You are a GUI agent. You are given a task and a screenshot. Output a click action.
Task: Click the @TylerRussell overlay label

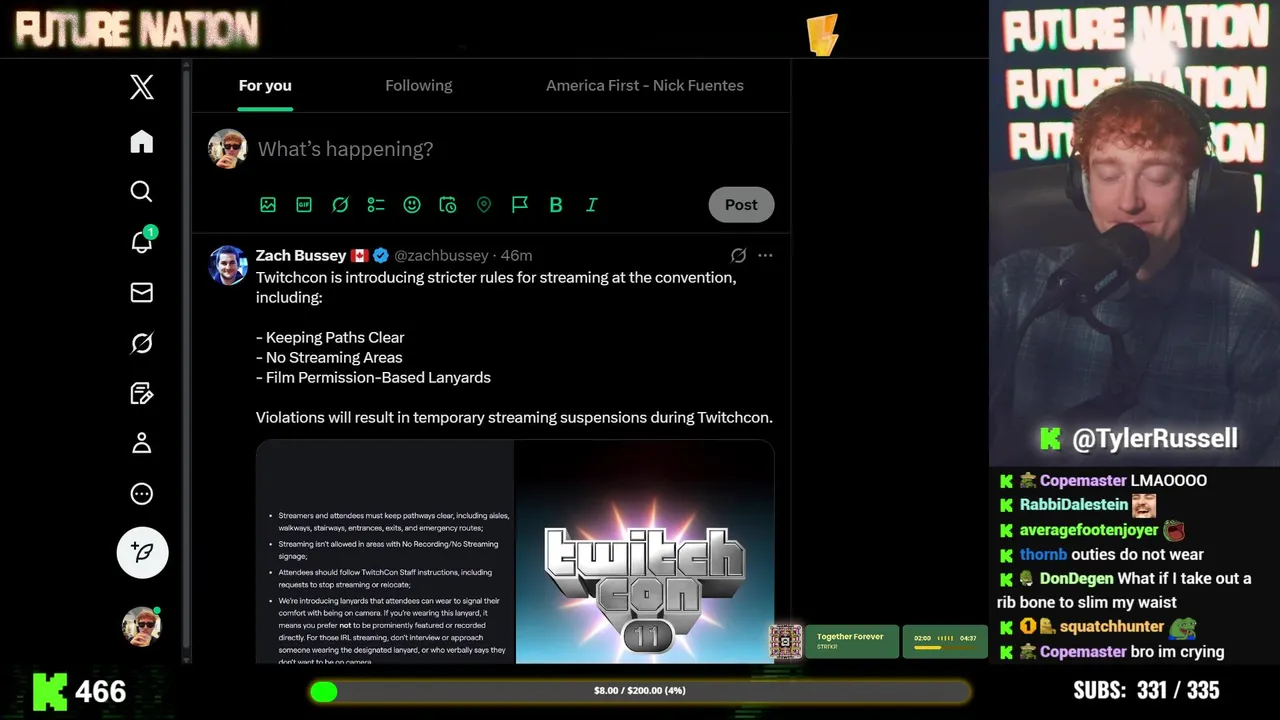[x=1139, y=439]
